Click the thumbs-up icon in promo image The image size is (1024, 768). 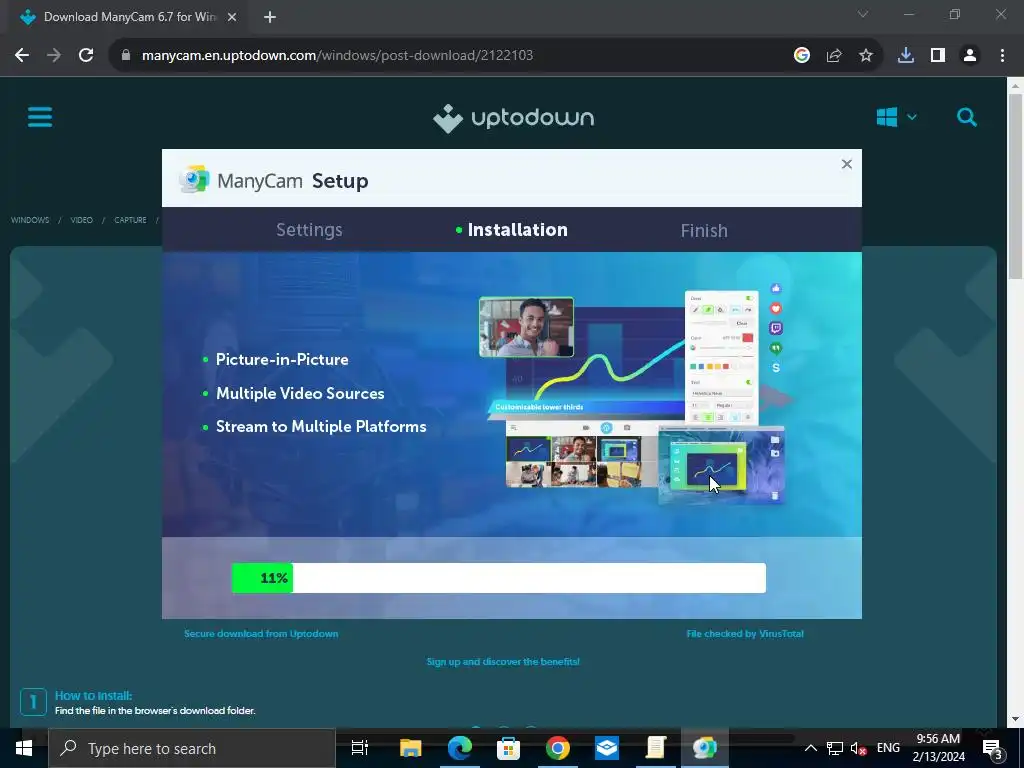point(776,288)
